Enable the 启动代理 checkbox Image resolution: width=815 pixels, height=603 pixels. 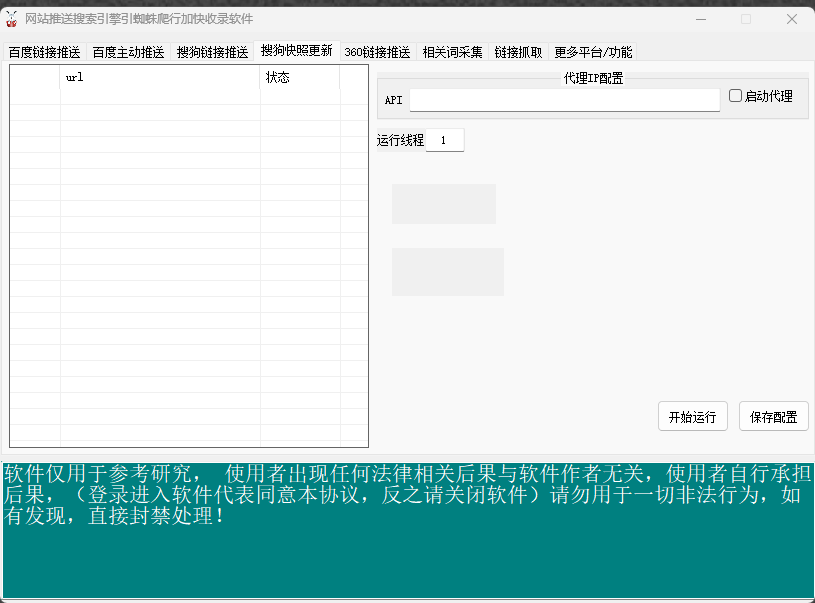(x=736, y=96)
